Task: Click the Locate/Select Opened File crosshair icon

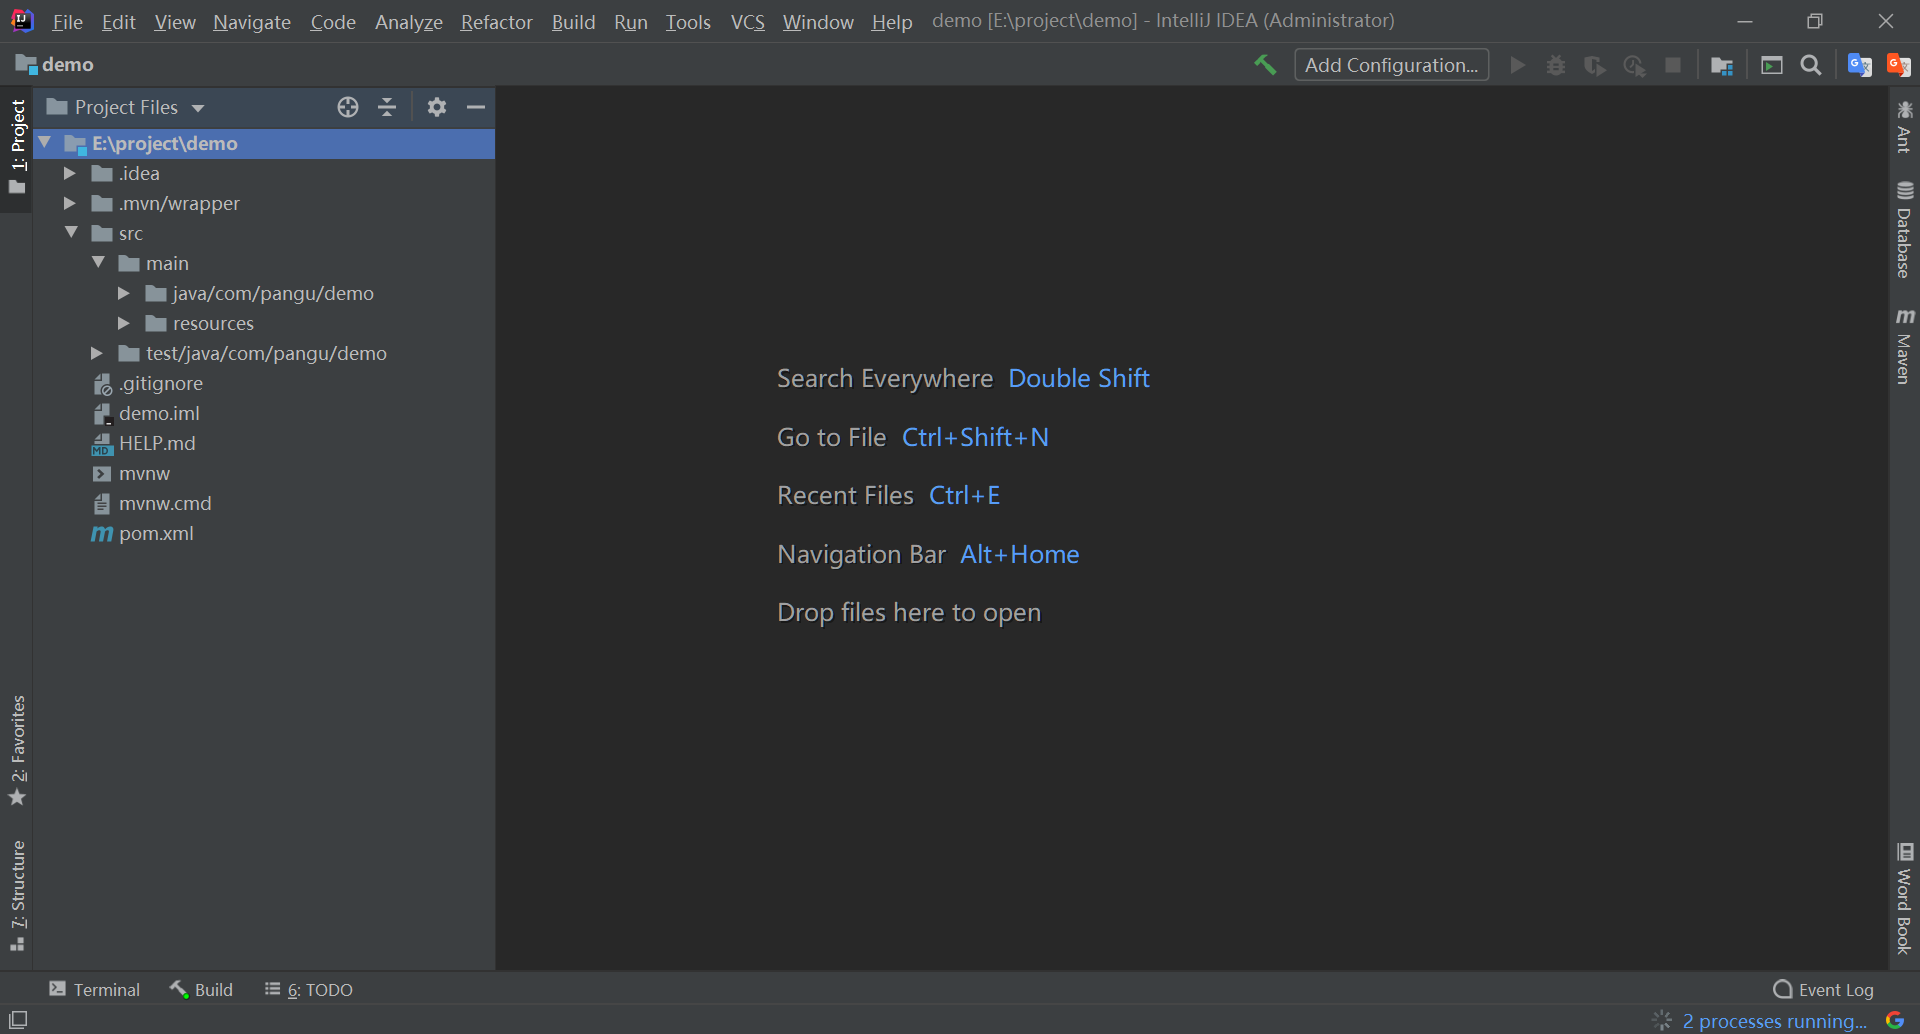Action: [x=348, y=107]
